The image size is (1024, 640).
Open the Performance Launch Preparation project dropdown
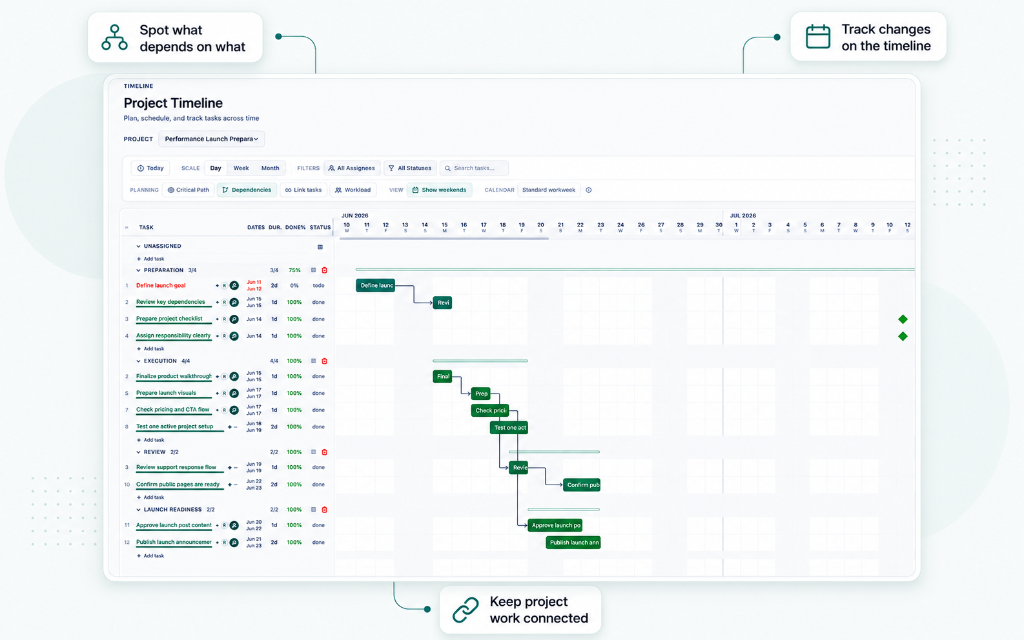pyautogui.click(x=211, y=139)
